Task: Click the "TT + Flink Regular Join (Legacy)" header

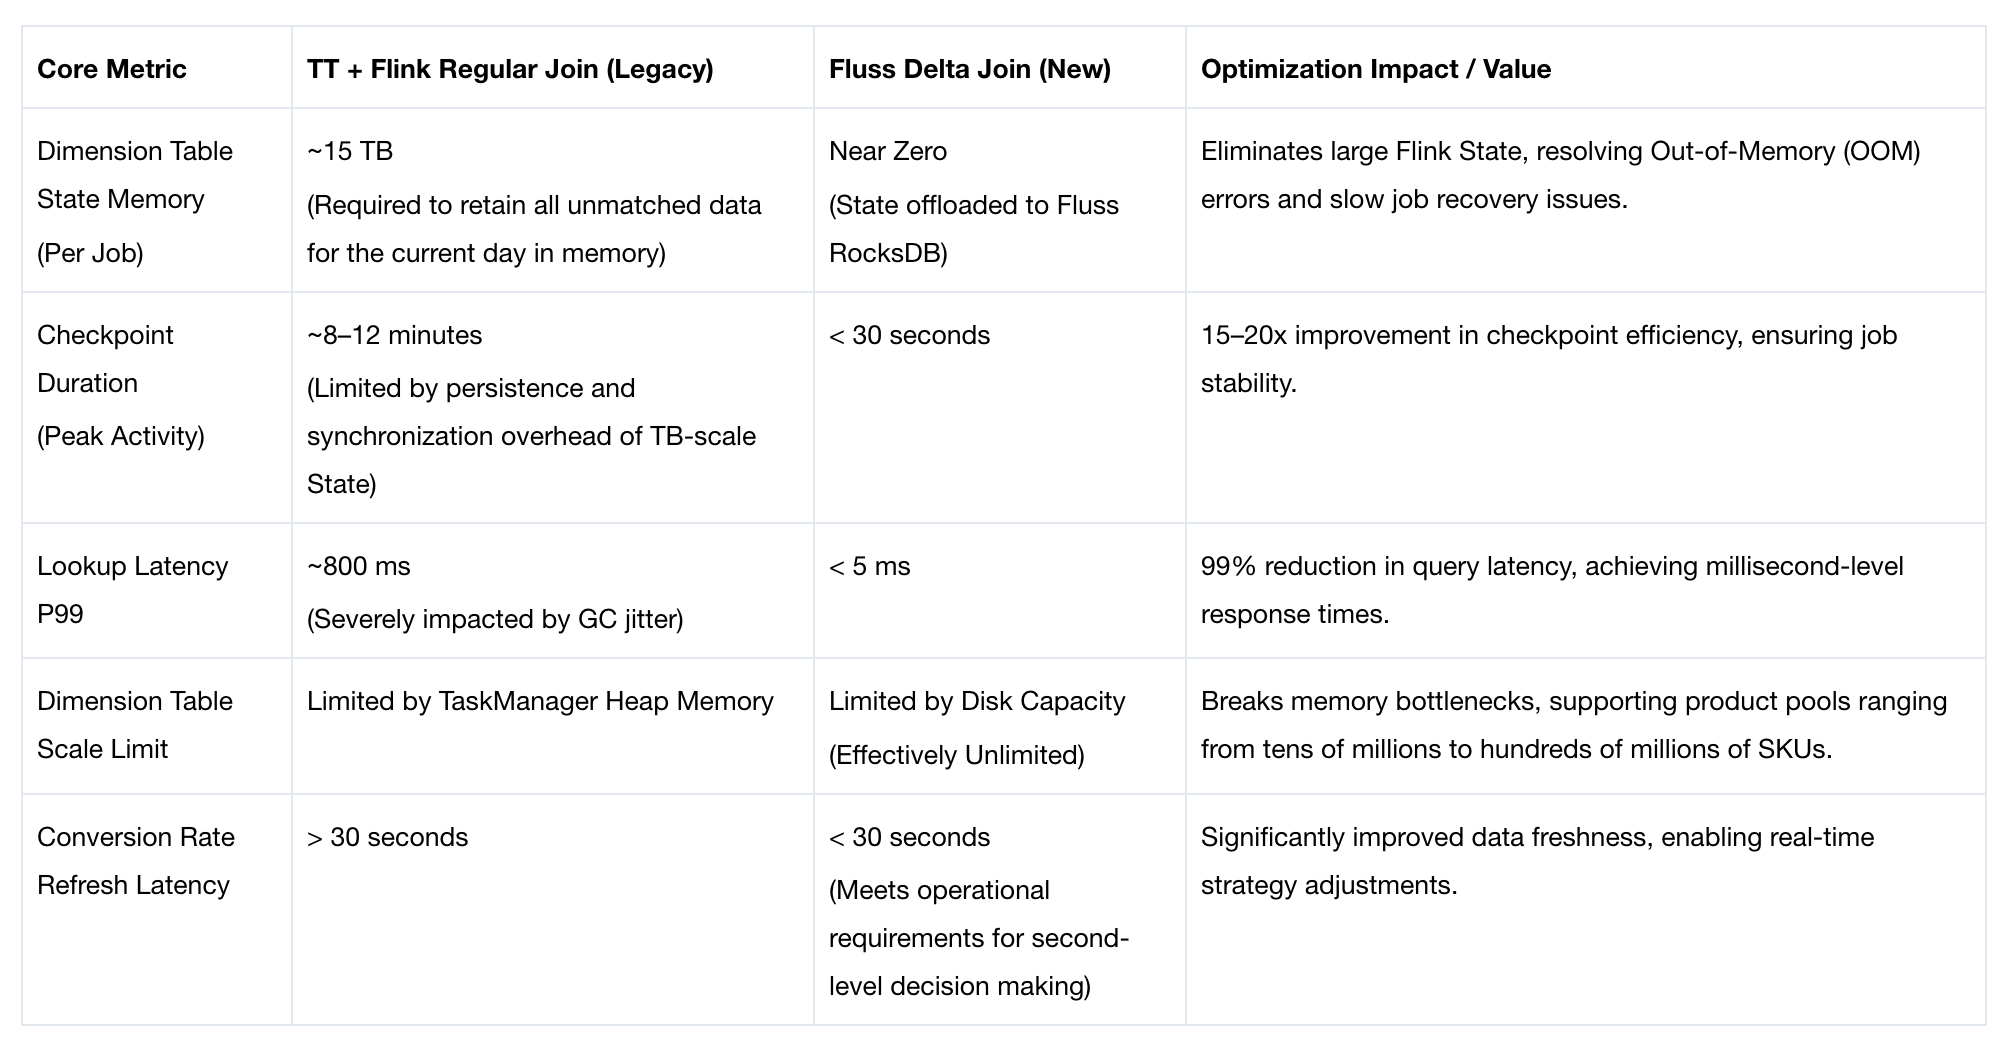Action: point(510,69)
